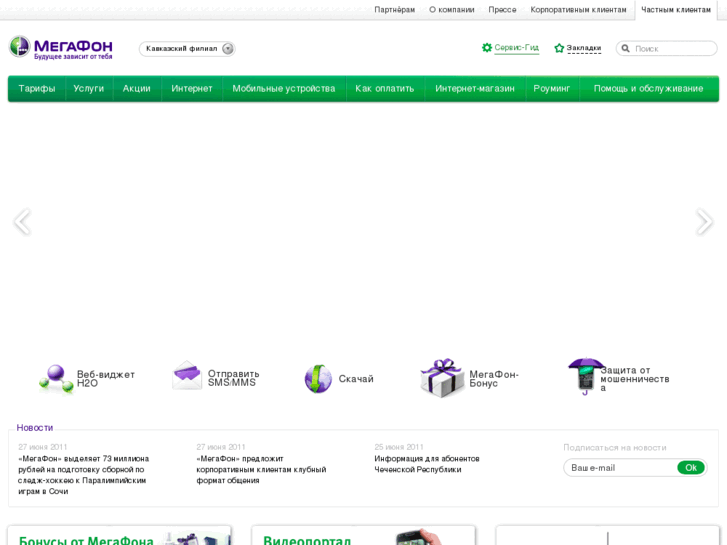727x545 pixels.
Task: Click the Веб-виджет H2O molecule icon
Action: pyautogui.click(x=56, y=379)
